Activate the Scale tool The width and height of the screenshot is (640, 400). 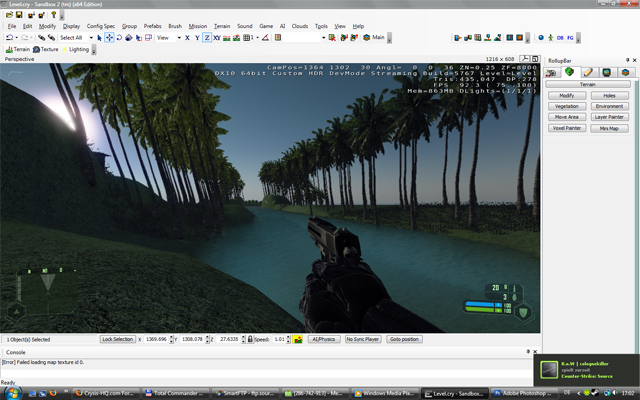[129, 38]
